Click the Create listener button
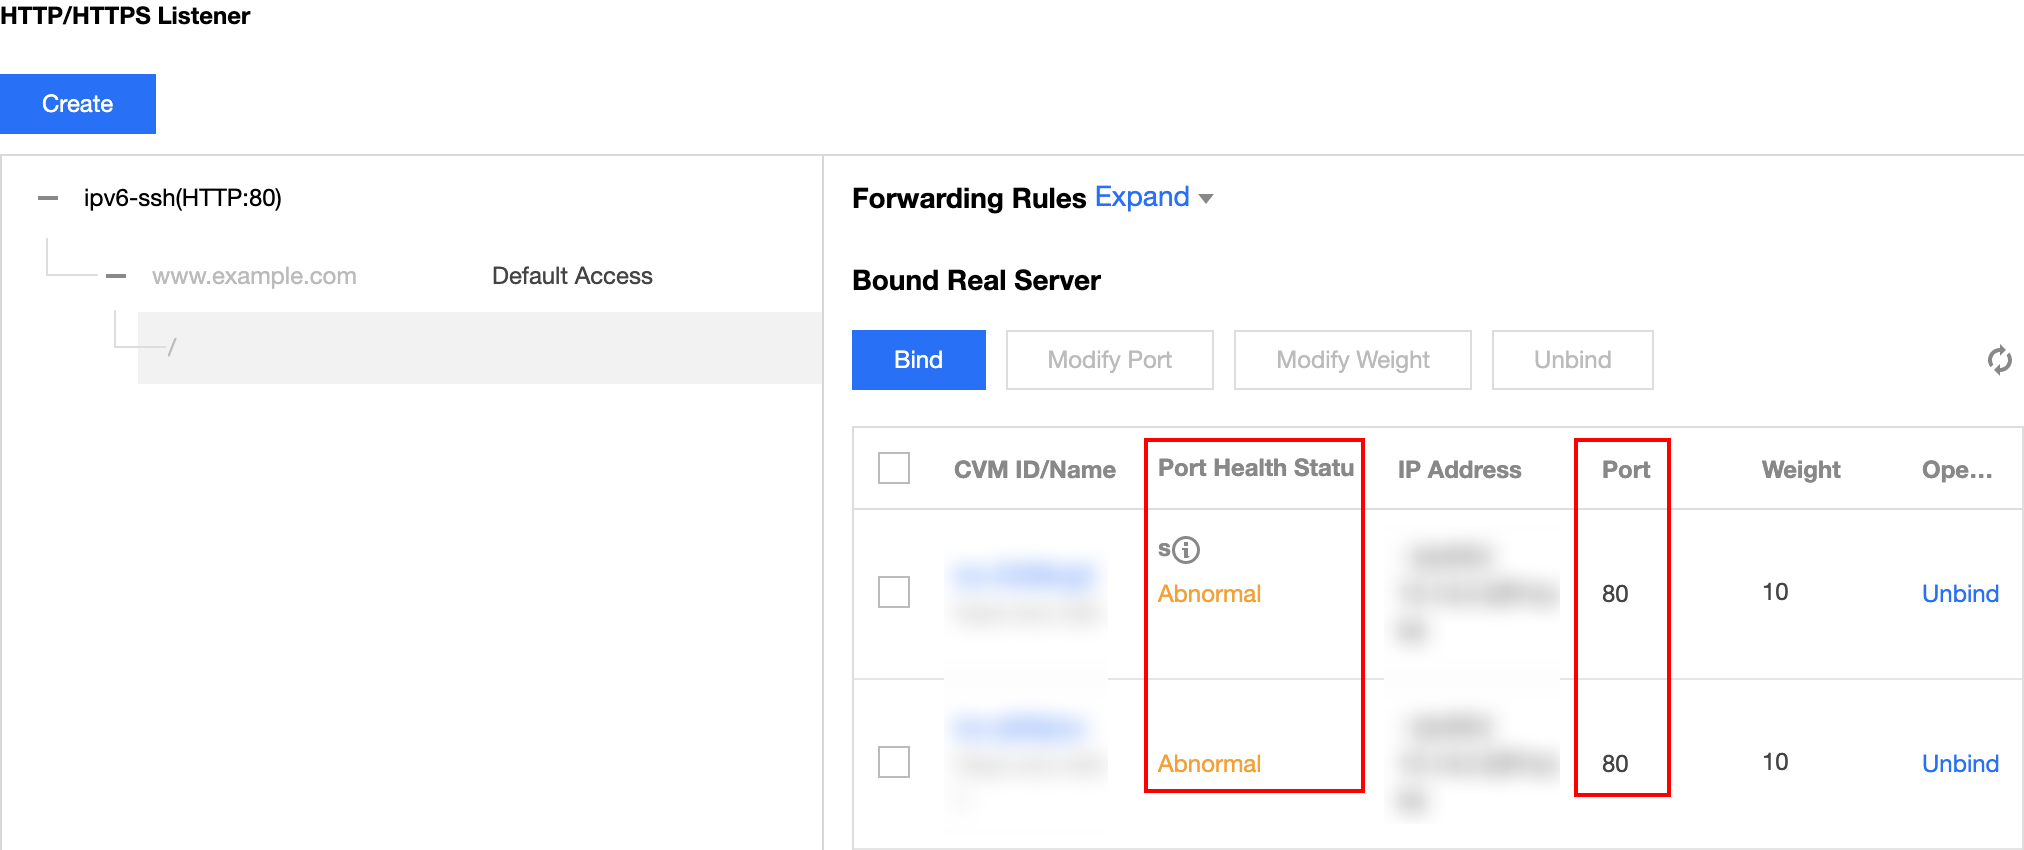The image size is (2024, 850). pyautogui.click(x=78, y=104)
